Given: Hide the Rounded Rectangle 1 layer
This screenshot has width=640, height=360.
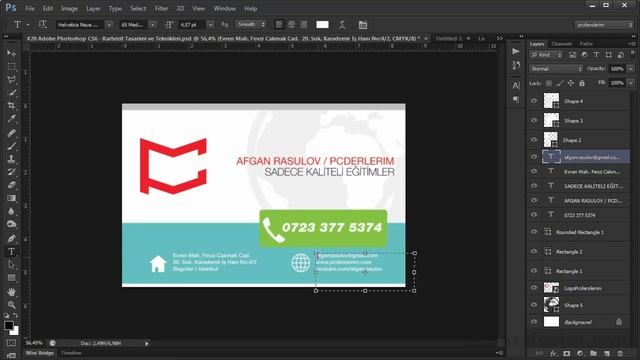Looking at the screenshot, I should 534,232.
